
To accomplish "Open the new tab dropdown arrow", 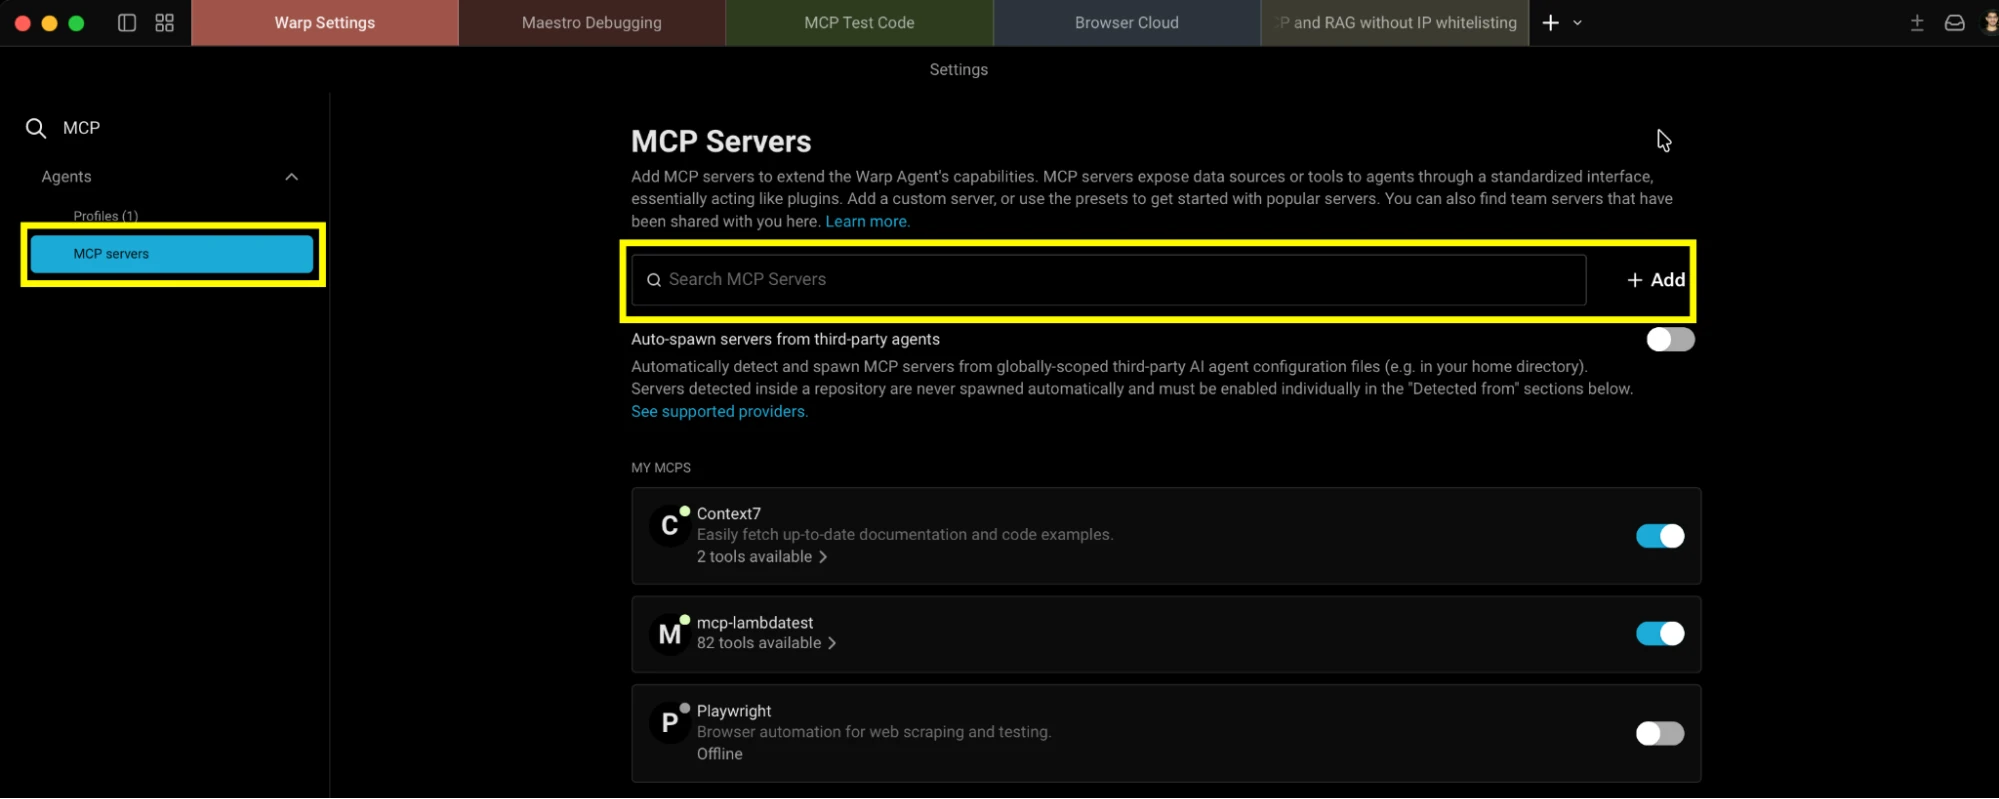I will click(1577, 23).
